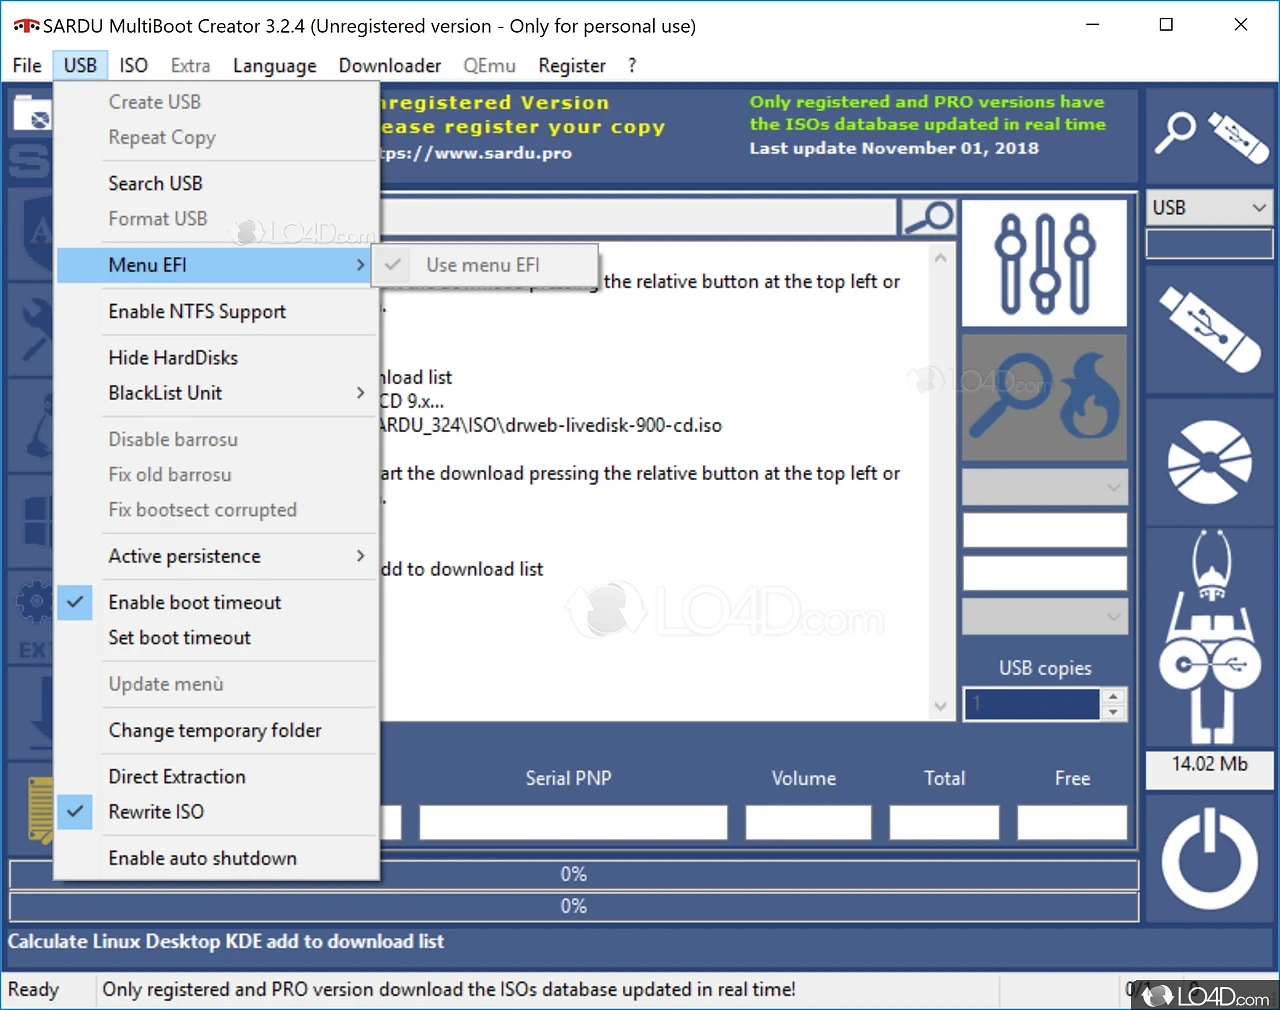The height and width of the screenshot is (1010, 1280).
Task: Open the lower gray dropdown above USB copies
Action: tap(1044, 617)
